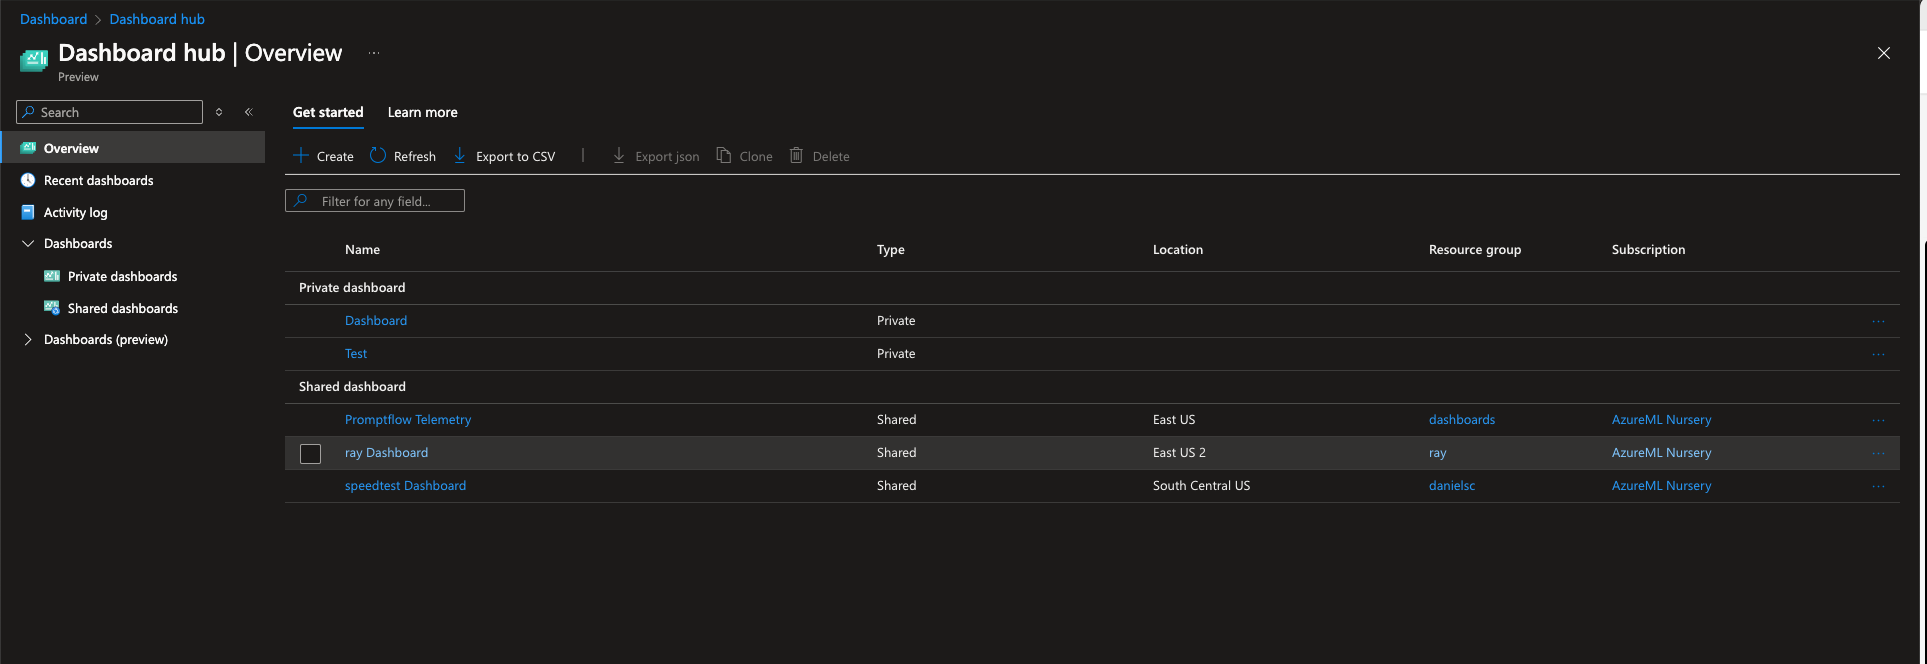The width and height of the screenshot is (1927, 664).
Task: Open row menu for speedtest Dashboard
Action: tap(1878, 486)
